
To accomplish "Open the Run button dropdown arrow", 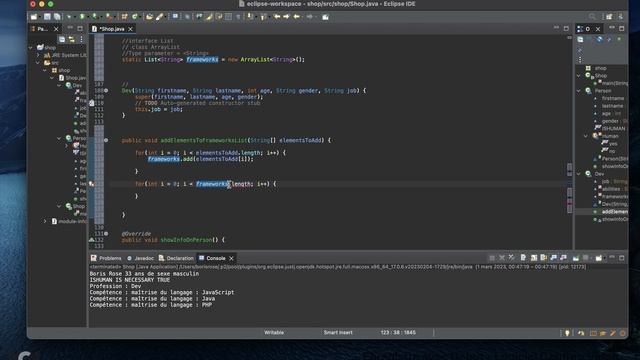I will 87,17.
